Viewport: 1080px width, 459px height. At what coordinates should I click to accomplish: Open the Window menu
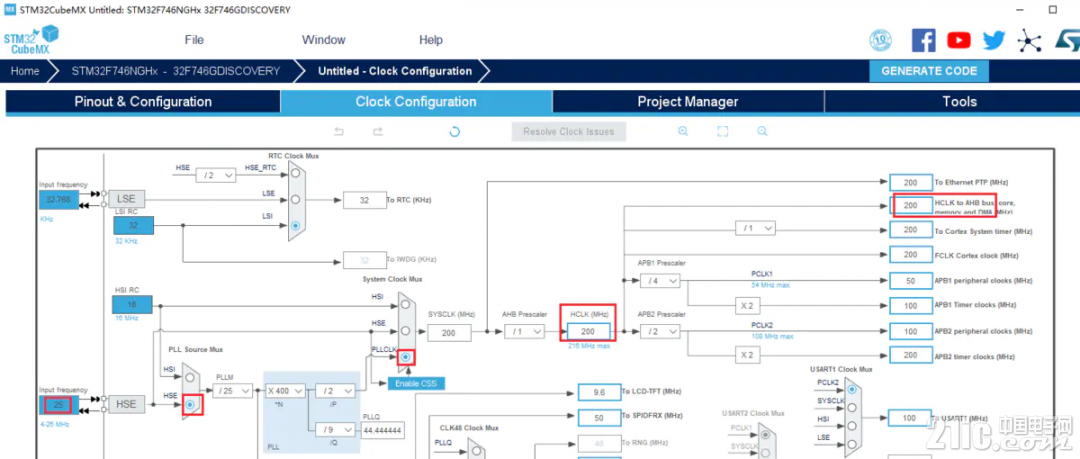coord(324,40)
